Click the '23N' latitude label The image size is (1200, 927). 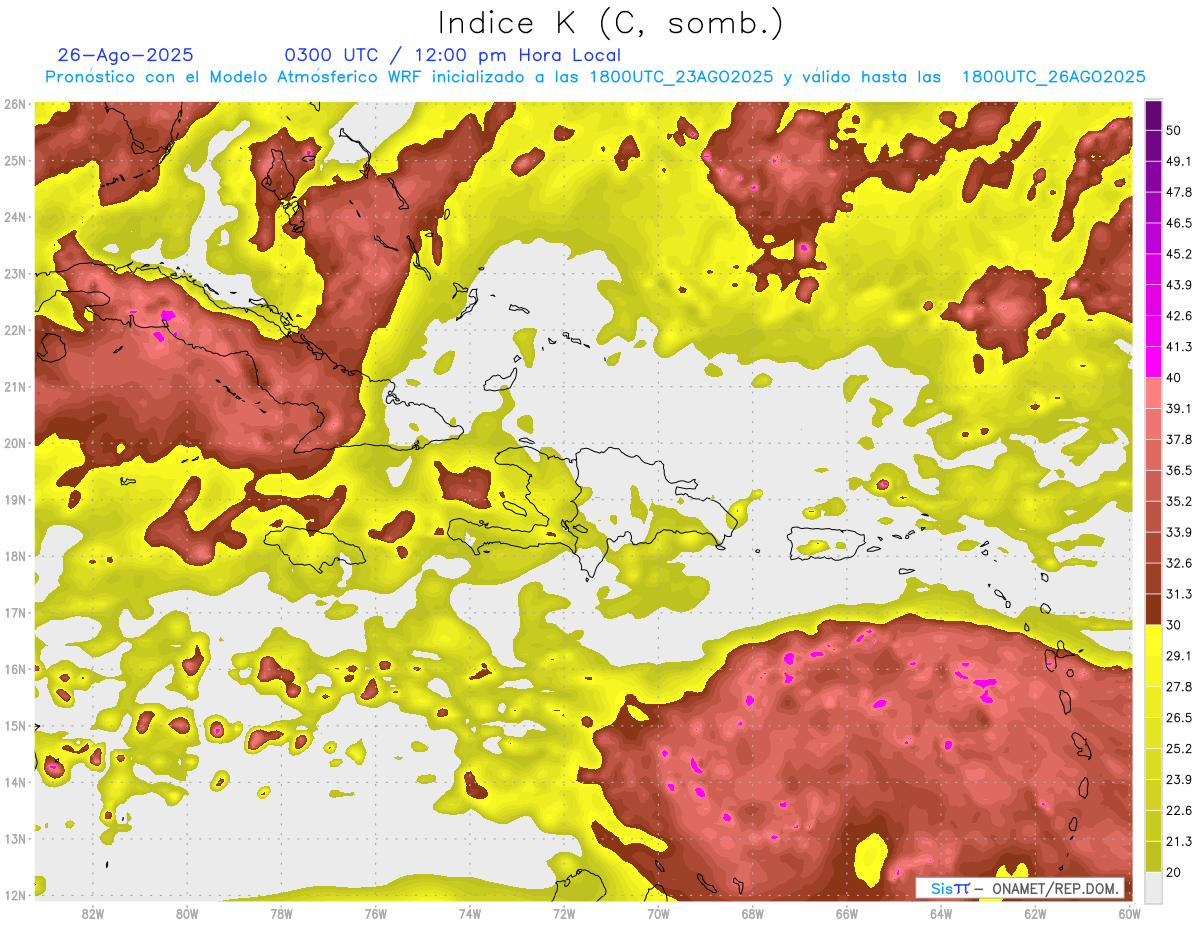15,274
